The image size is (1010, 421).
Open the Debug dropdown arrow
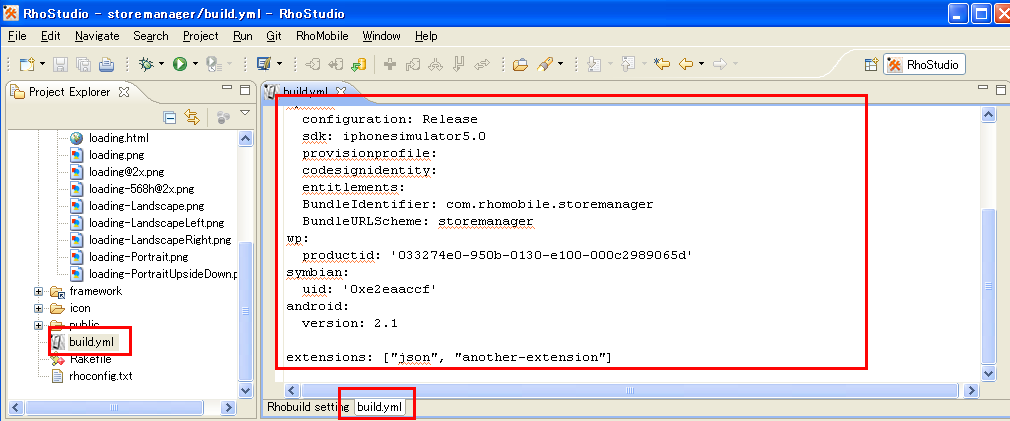[x=161, y=64]
